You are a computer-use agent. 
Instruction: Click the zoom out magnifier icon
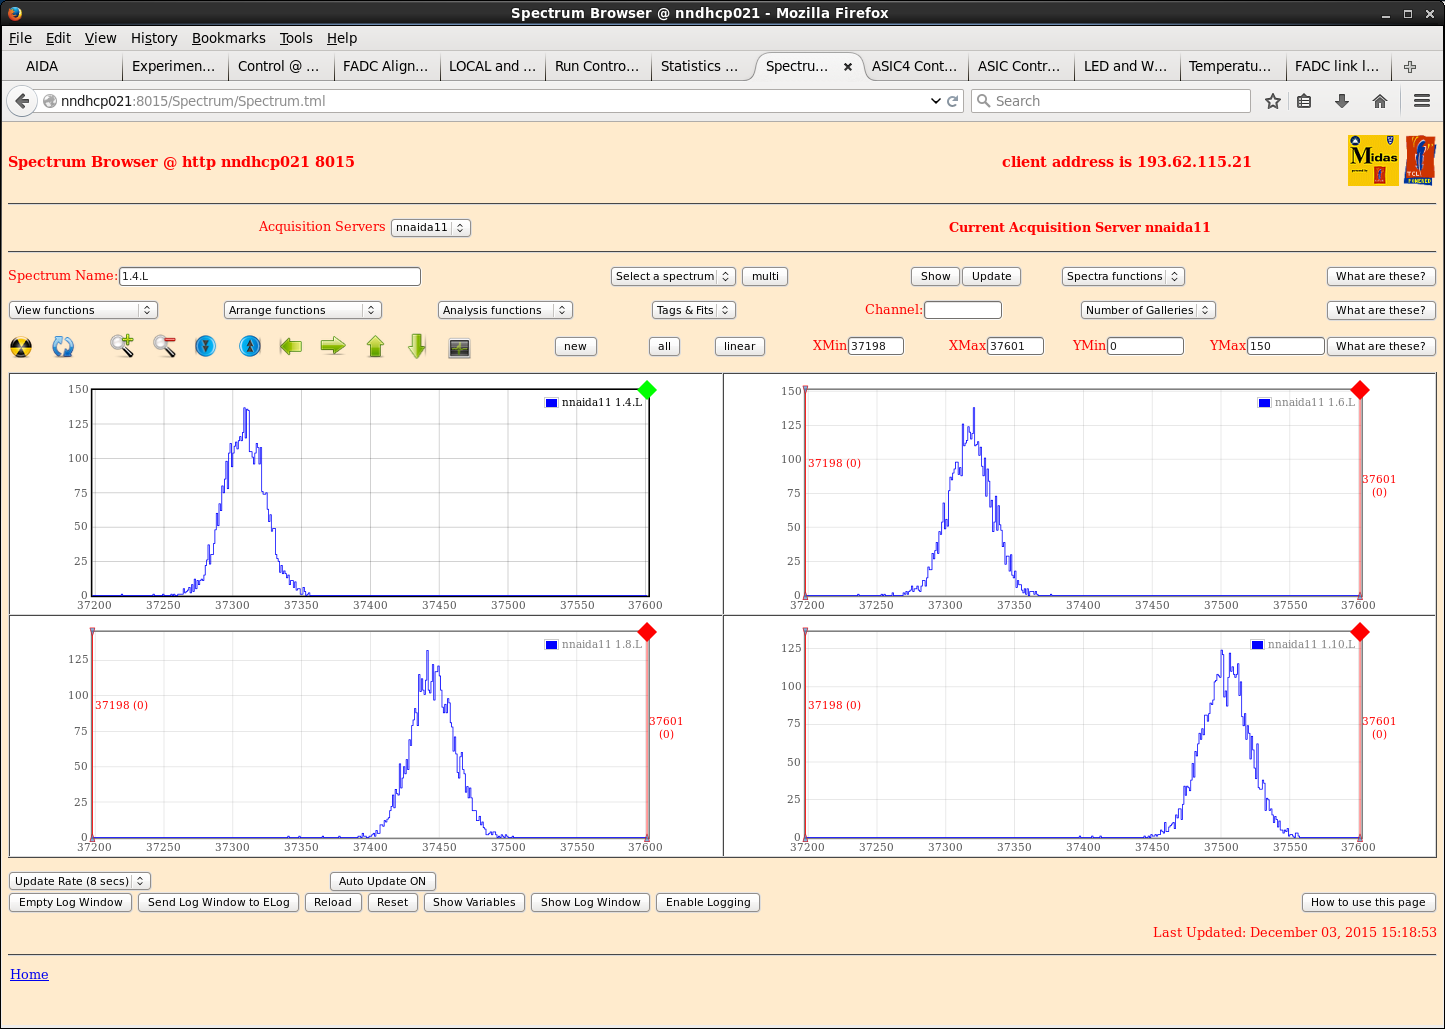pyautogui.click(x=165, y=346)
